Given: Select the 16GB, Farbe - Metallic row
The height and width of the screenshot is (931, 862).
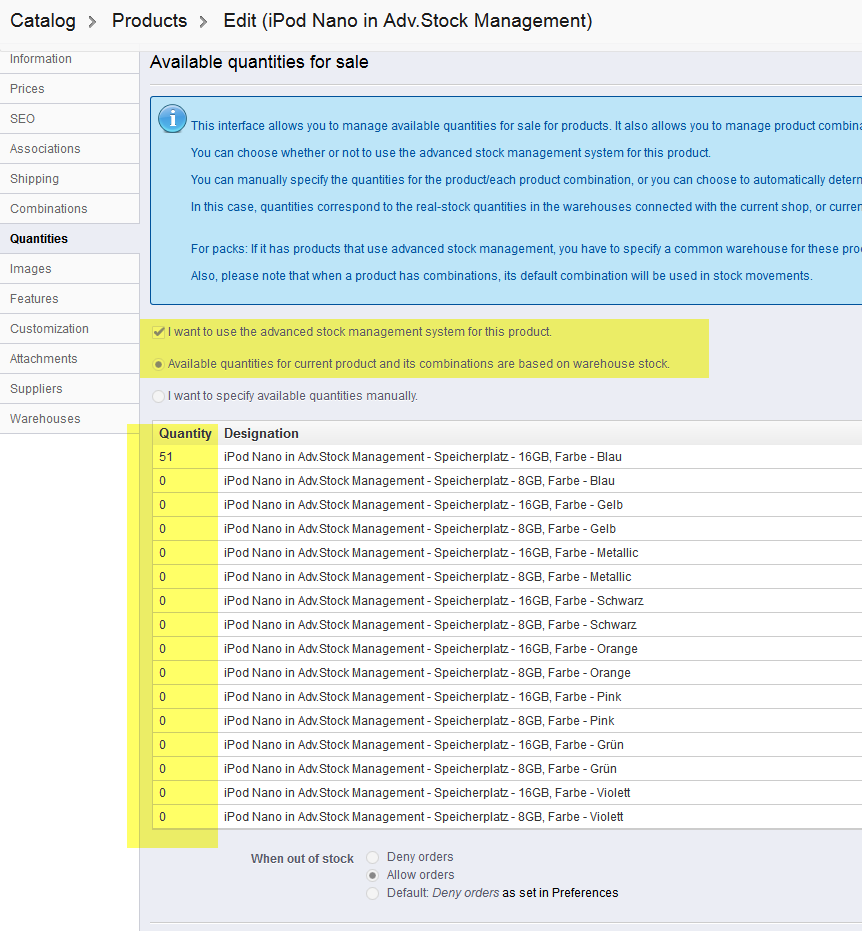Looking at the screenshot, I should coord(507,553).
